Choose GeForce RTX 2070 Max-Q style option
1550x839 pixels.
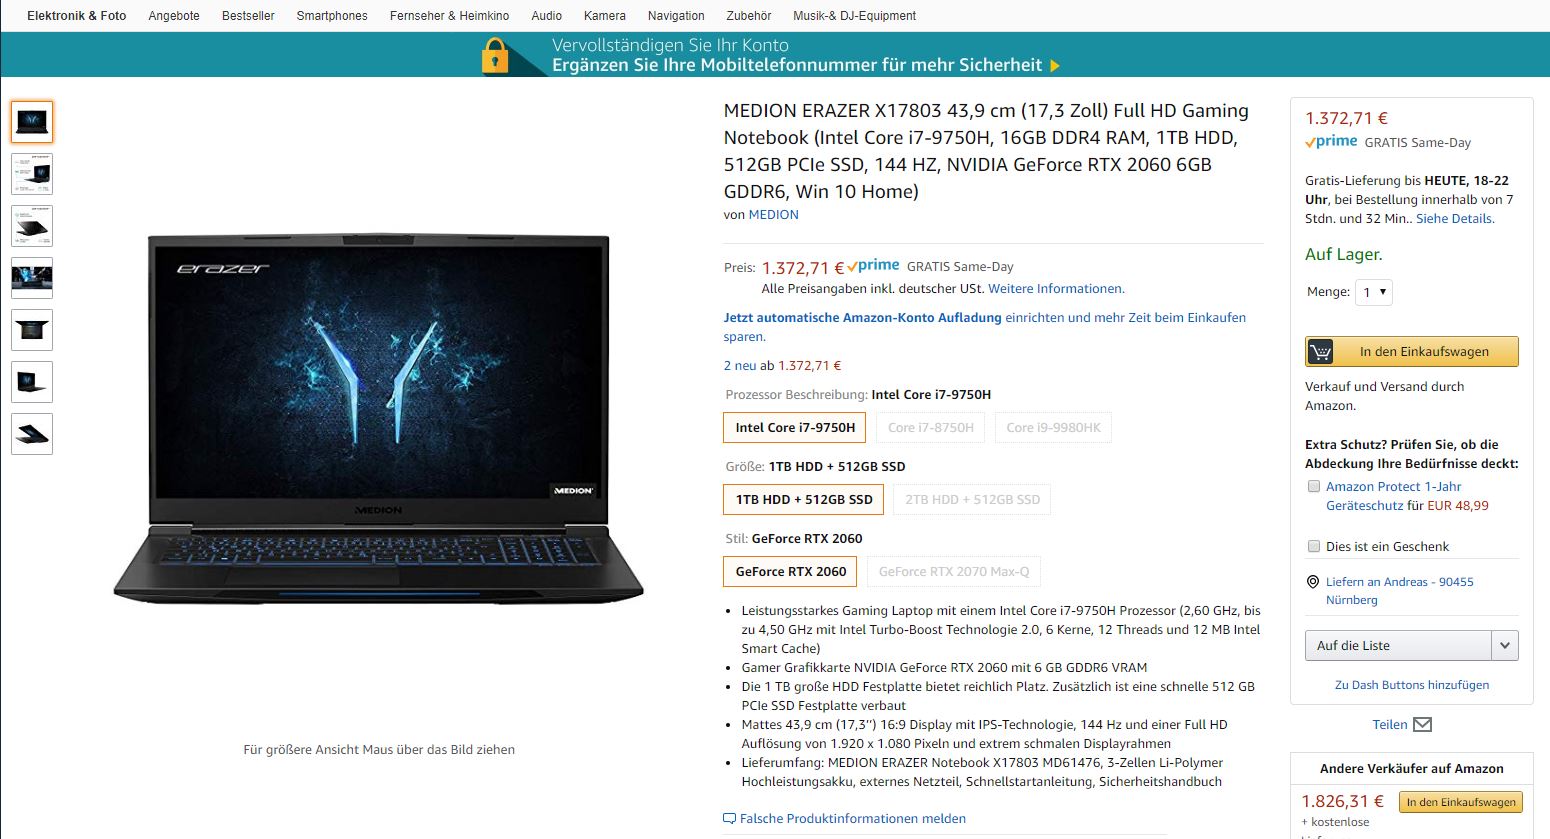click(x=954, y=572)
